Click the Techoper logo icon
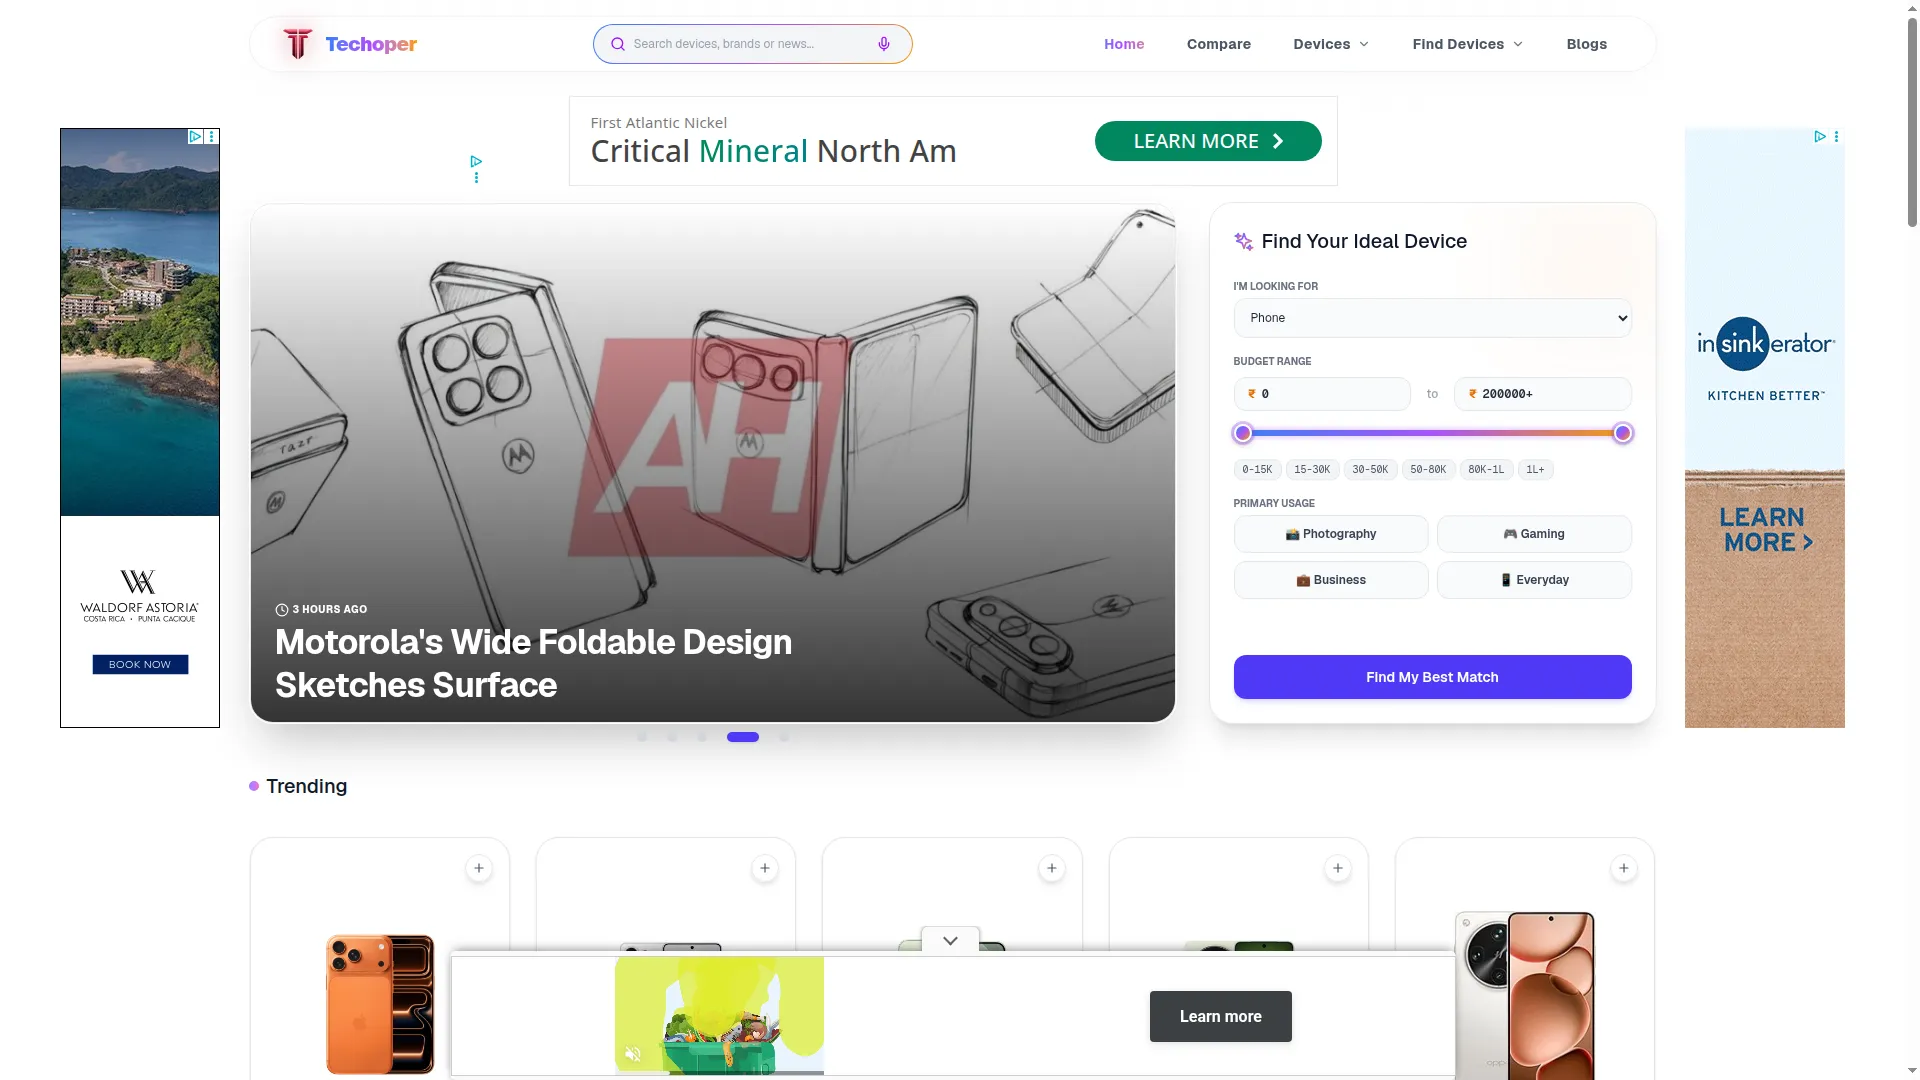The image size is (1920, 1080). tap(297, 44)
